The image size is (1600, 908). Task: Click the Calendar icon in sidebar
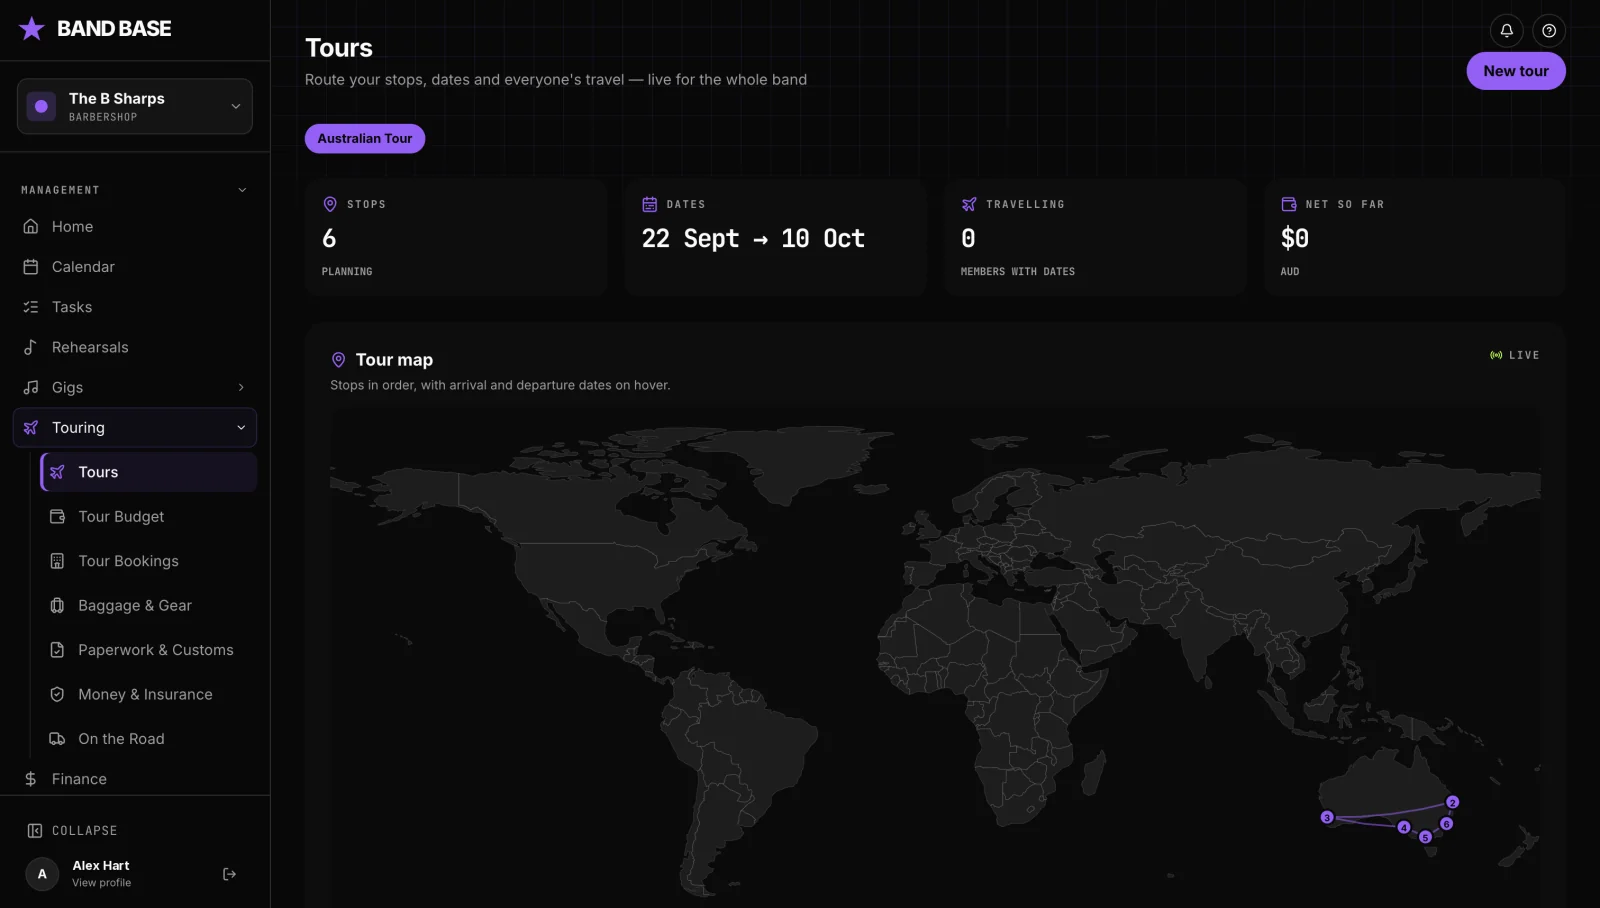point(31,266)
